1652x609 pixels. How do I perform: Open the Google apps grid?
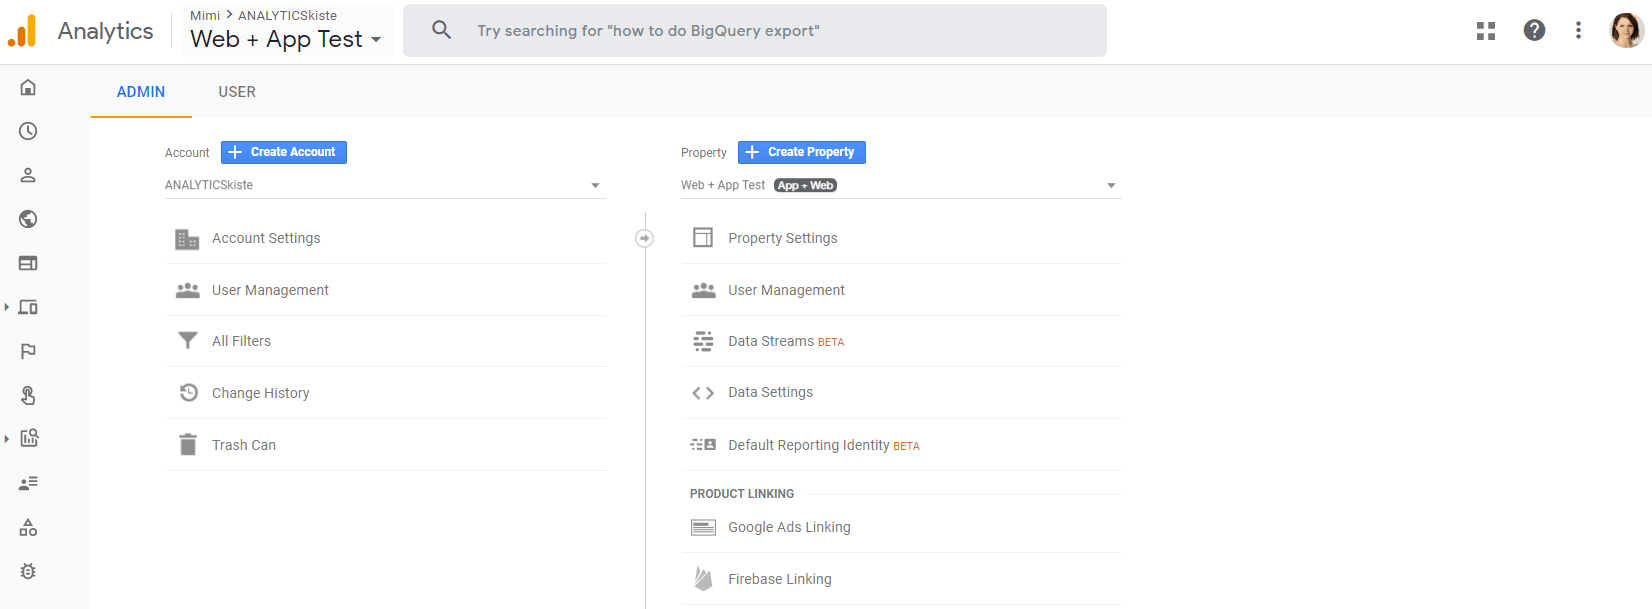tap(1486, 31)
